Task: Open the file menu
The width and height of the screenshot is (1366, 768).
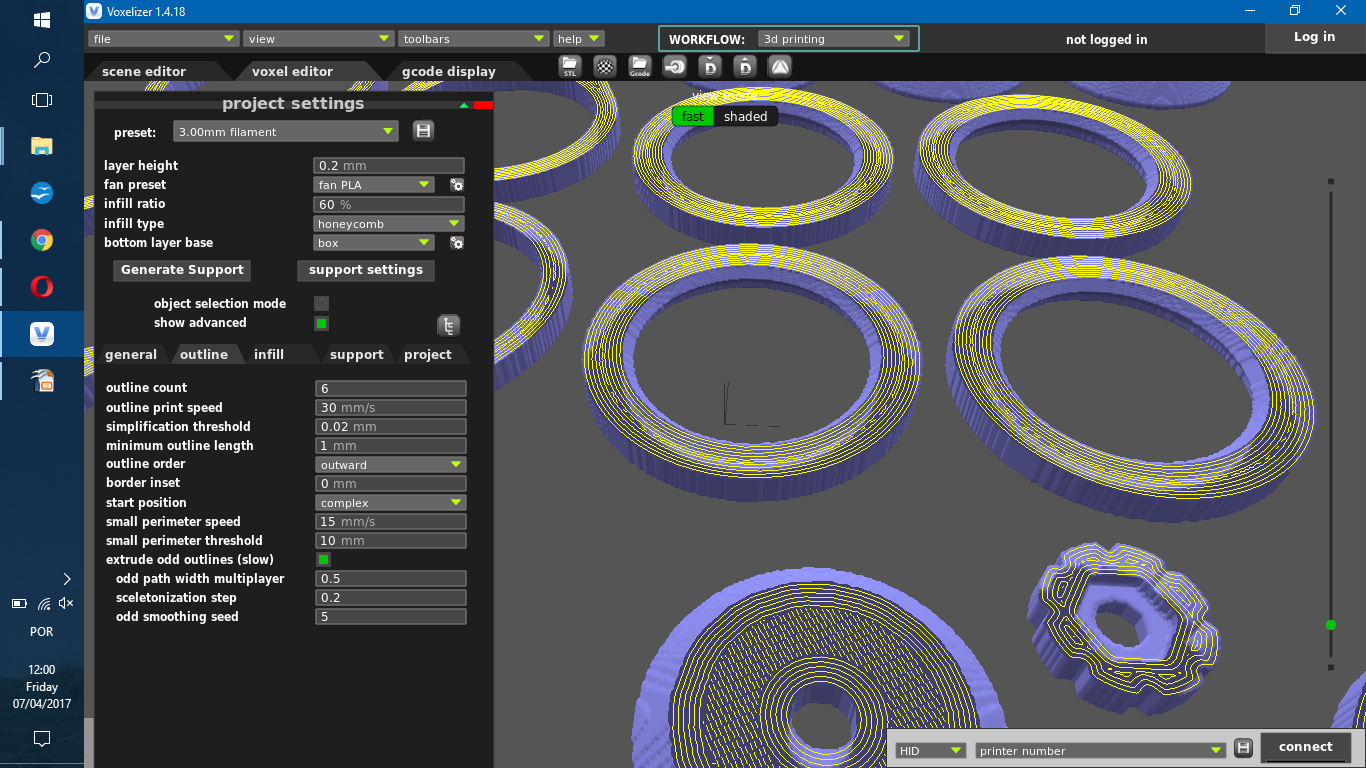Action: pyautogui.click(x=163, y=39)
